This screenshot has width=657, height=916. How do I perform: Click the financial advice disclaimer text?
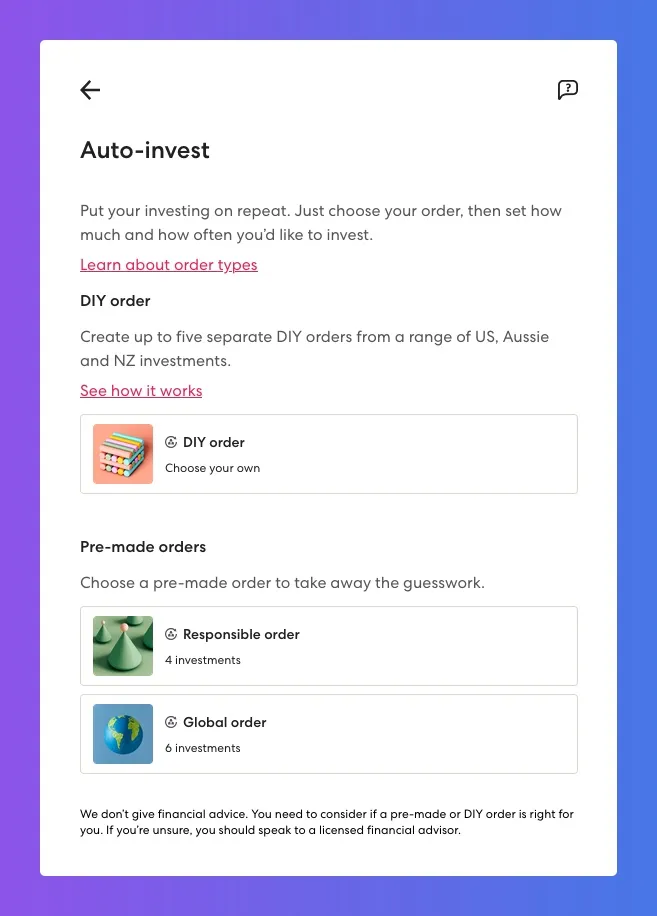[x=327, y=822]
